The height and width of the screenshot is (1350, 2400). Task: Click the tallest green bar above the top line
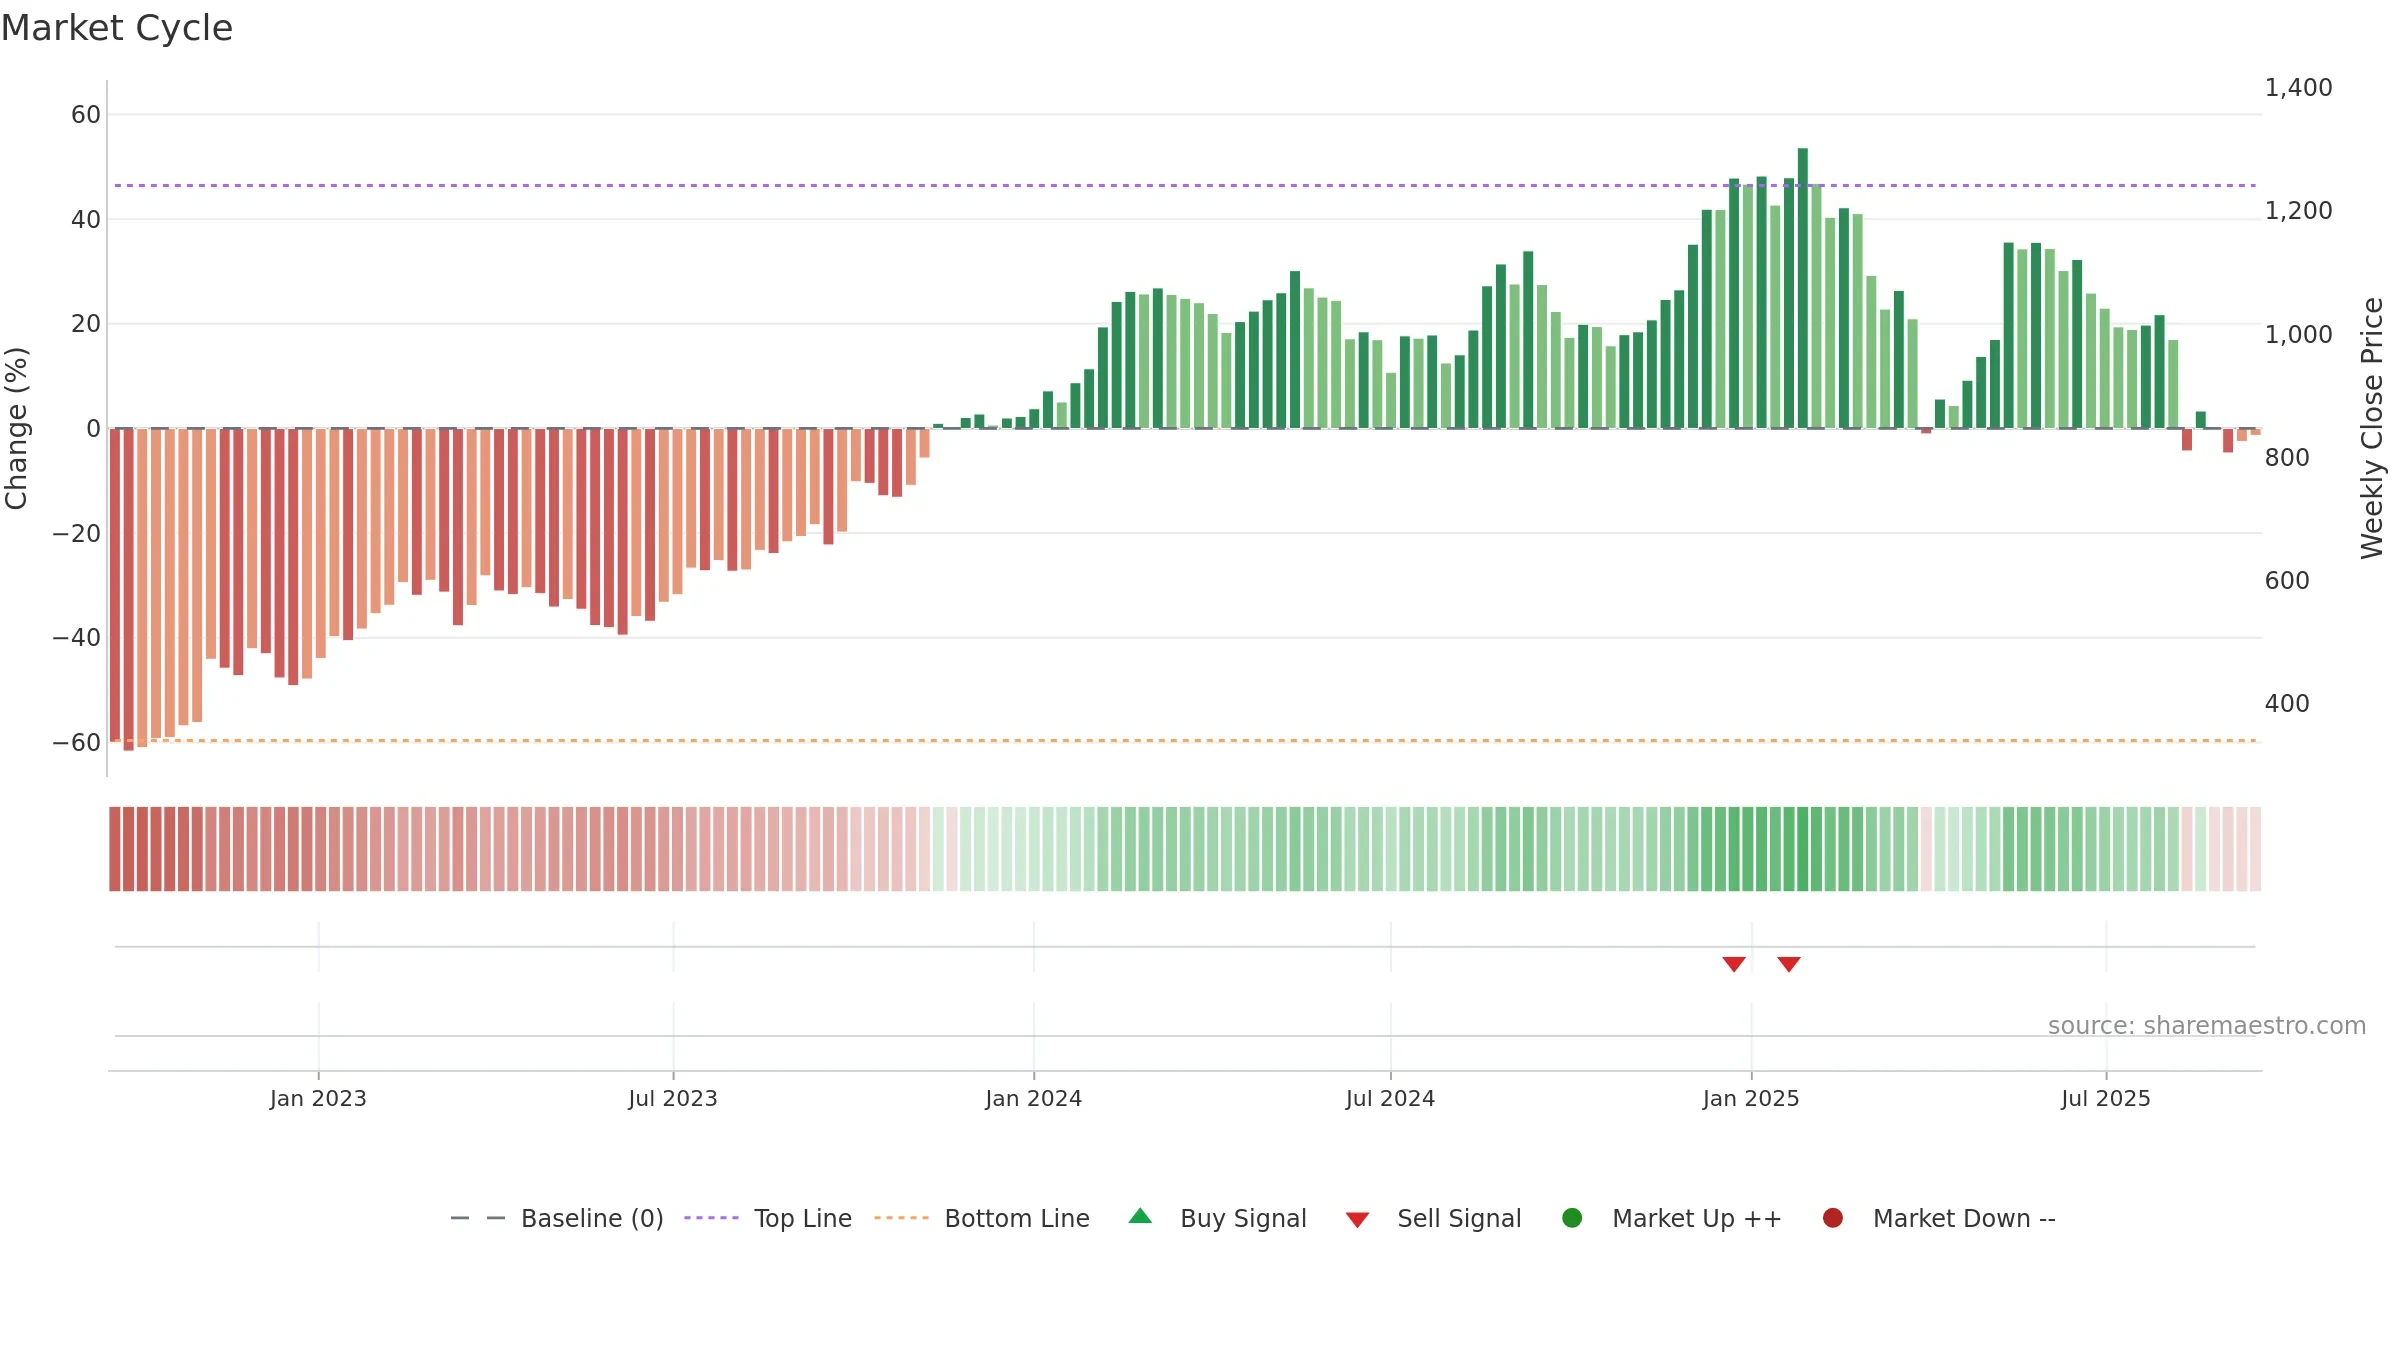(1803, 288)
